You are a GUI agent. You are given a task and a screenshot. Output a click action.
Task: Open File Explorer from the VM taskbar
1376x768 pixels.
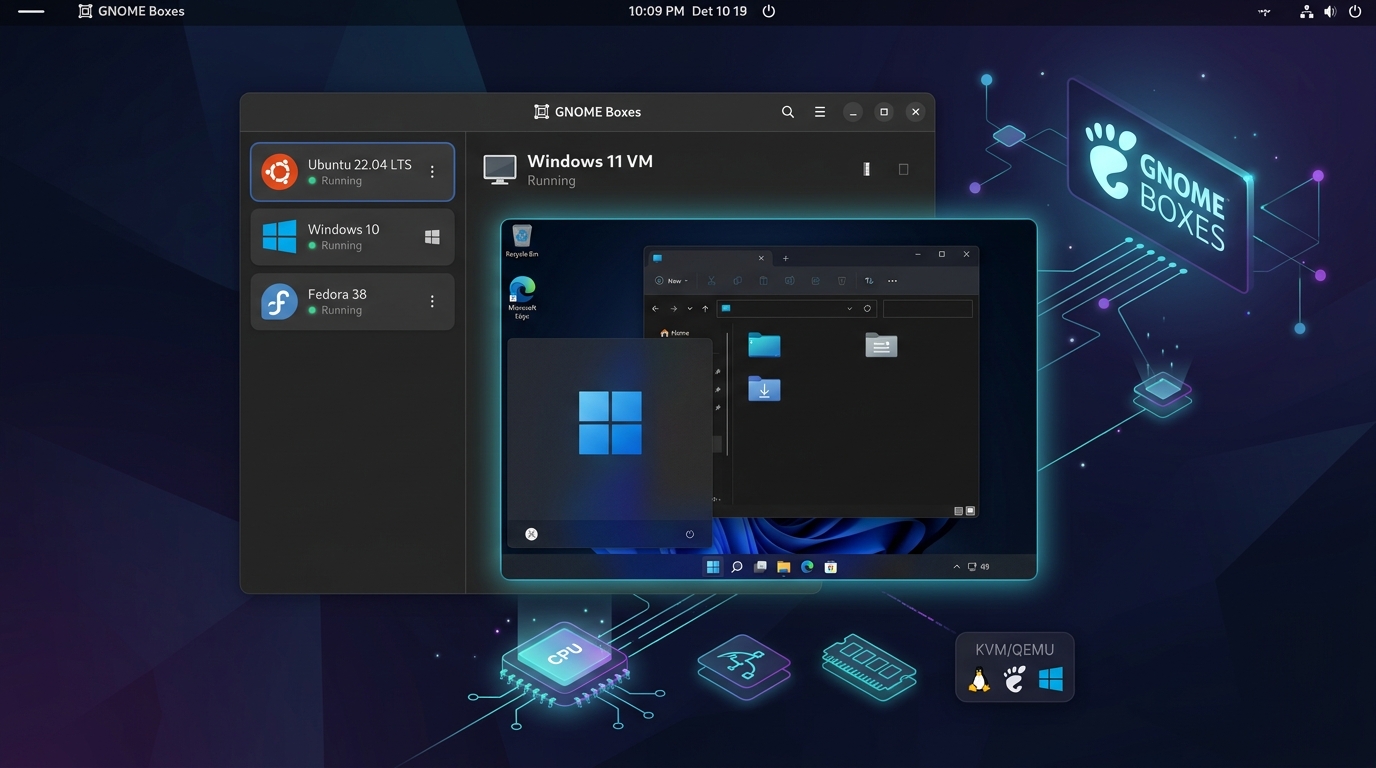pos(784,567)
